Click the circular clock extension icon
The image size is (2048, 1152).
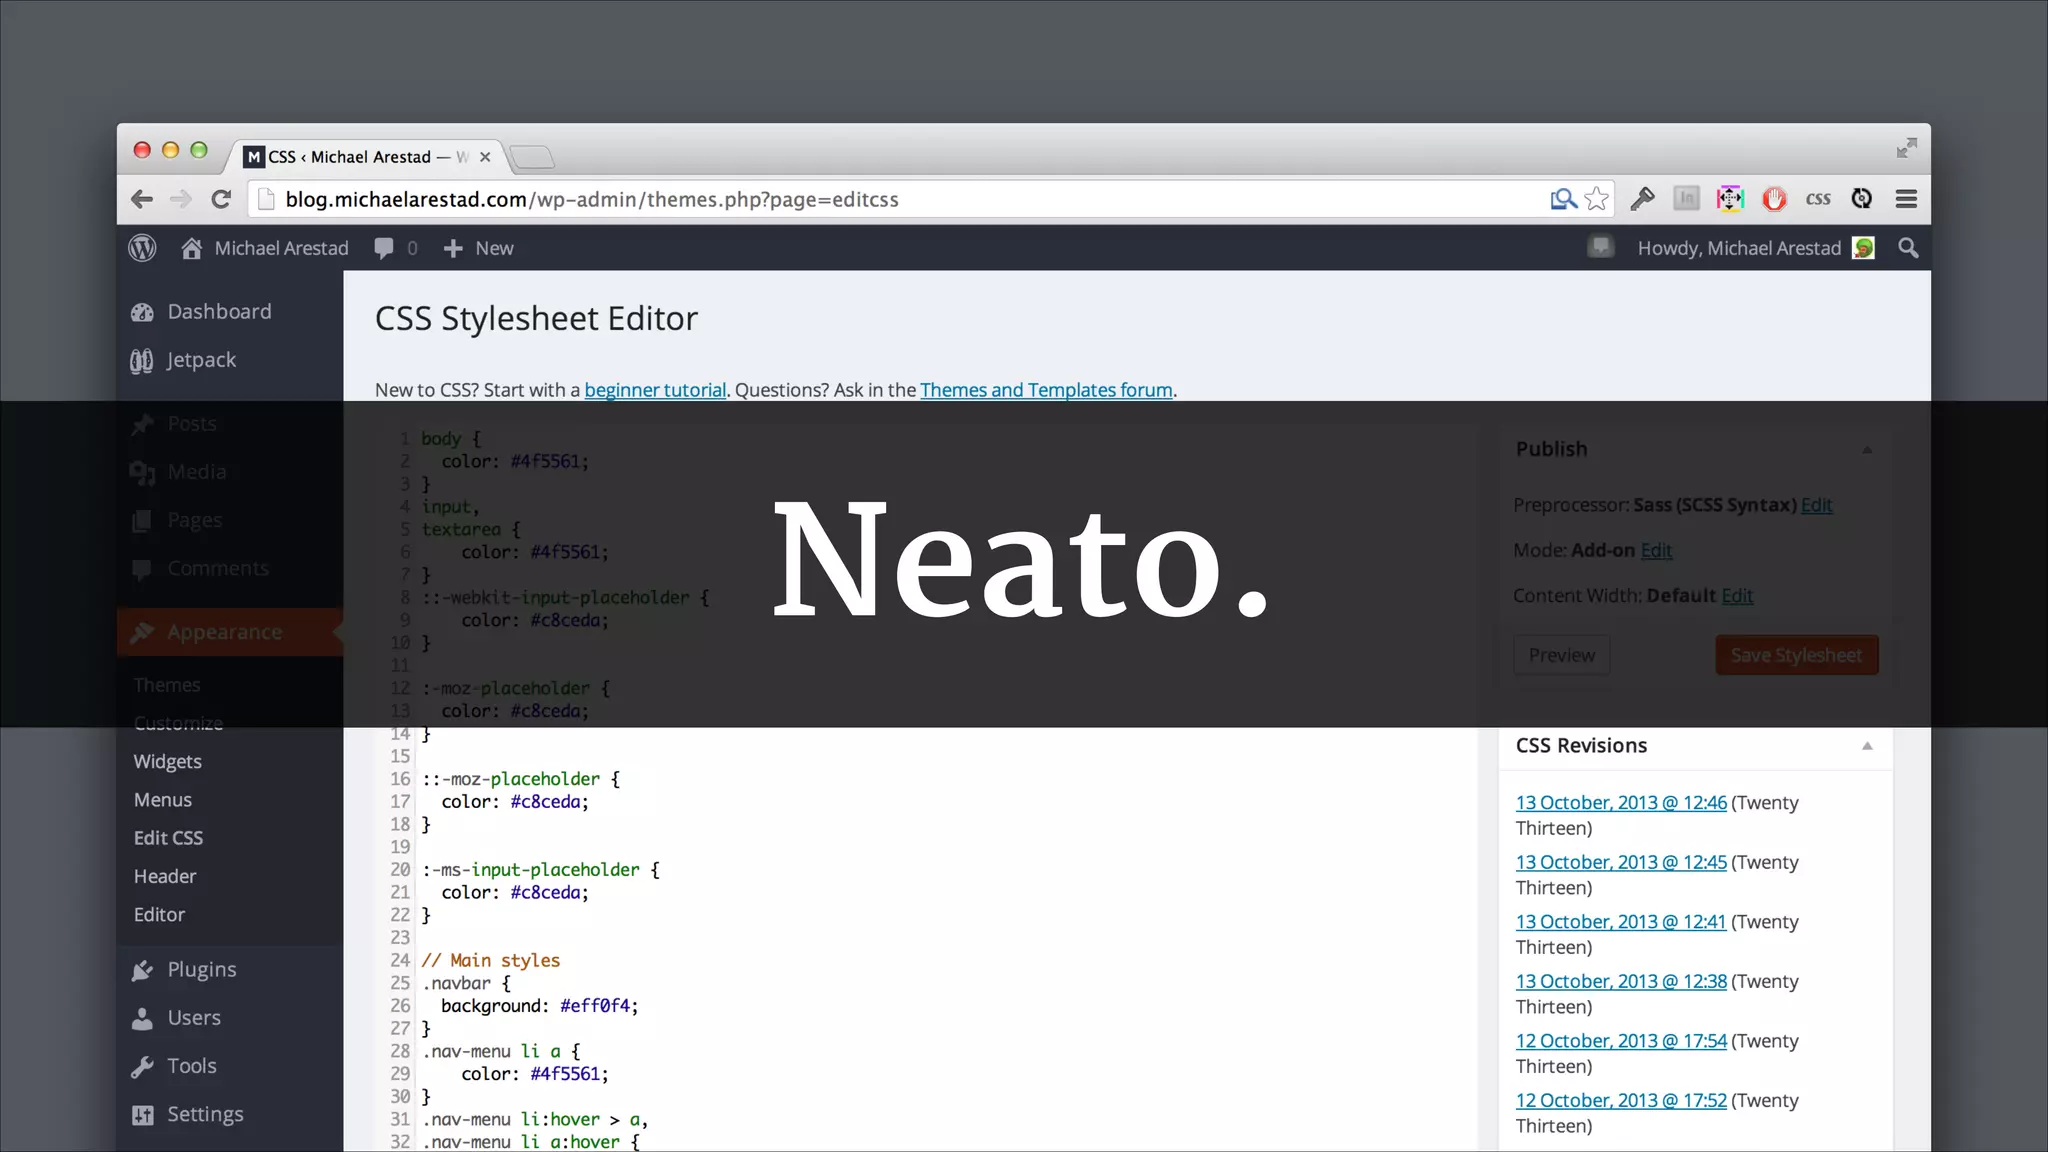[x=1861, y=199]
